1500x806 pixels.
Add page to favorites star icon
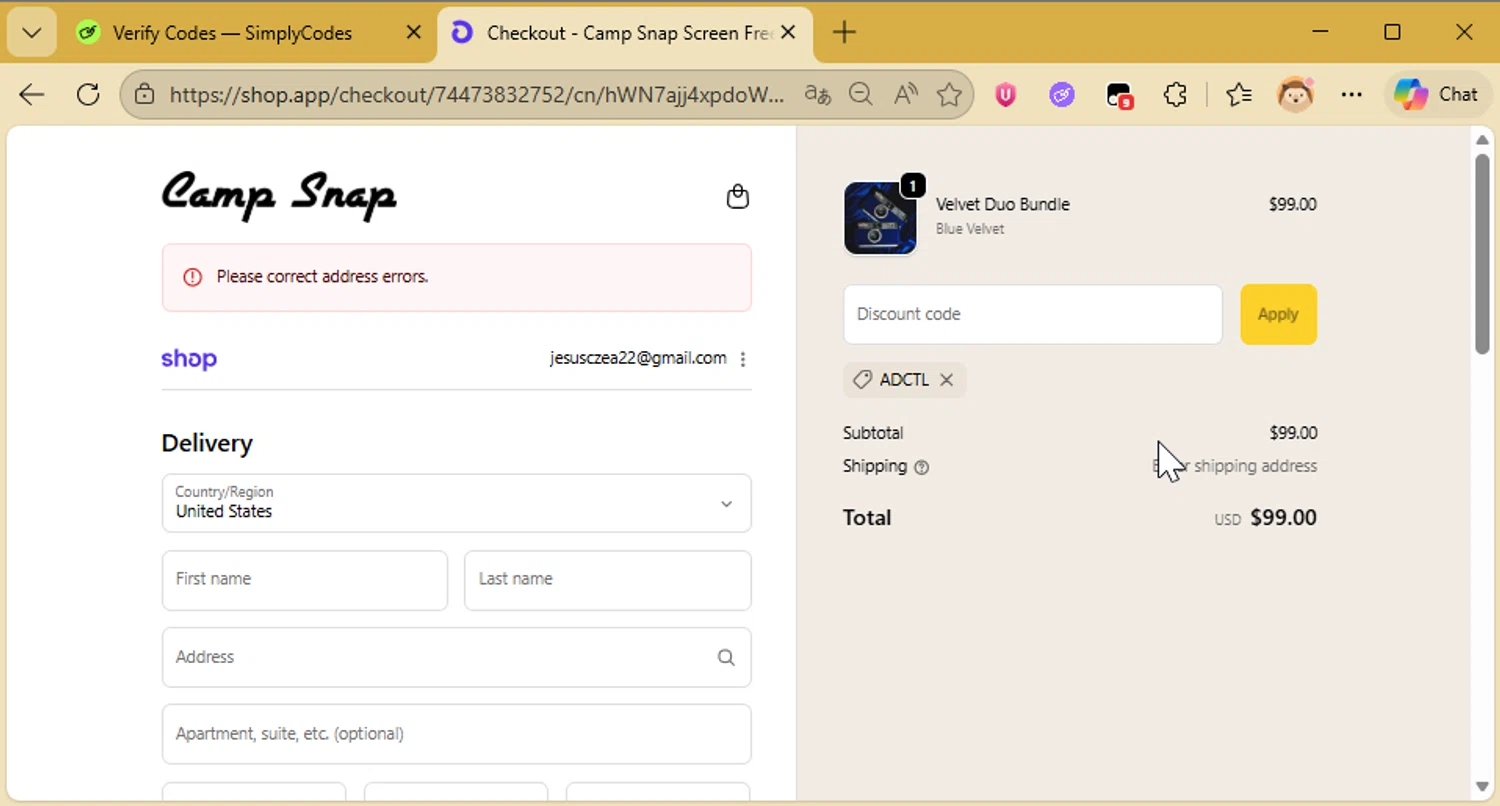(949, 94)
